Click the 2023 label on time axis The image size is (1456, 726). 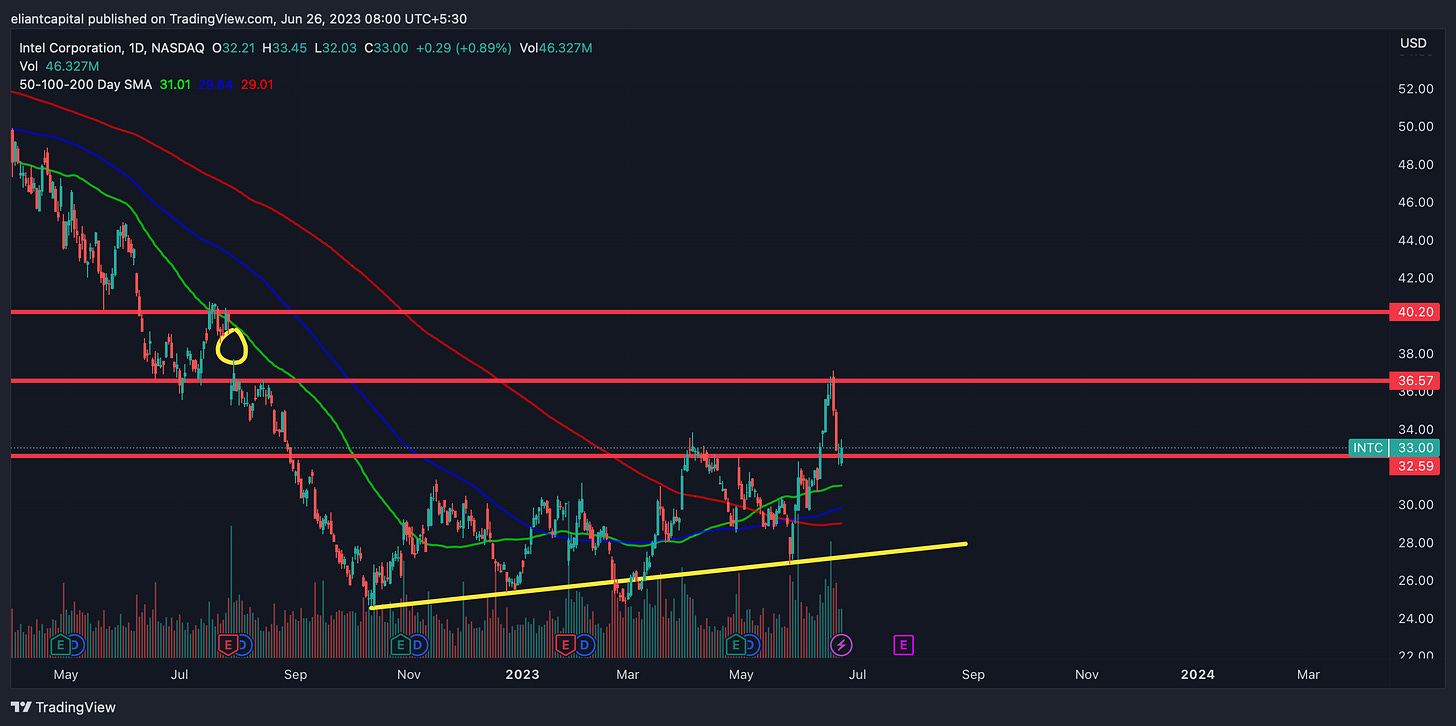click(522, 675)
